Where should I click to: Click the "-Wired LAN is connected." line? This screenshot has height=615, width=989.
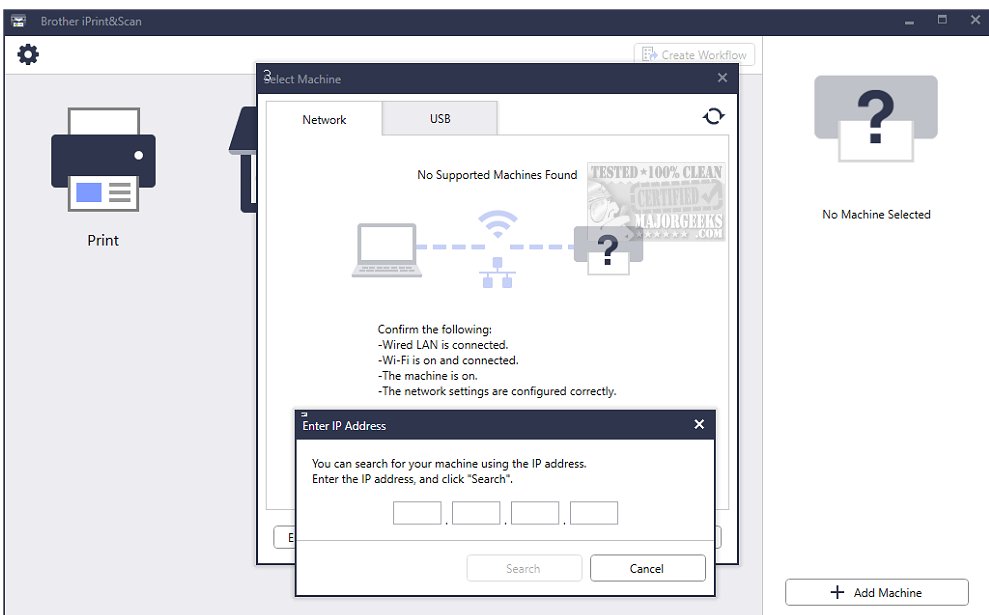(x=443, y=345)
